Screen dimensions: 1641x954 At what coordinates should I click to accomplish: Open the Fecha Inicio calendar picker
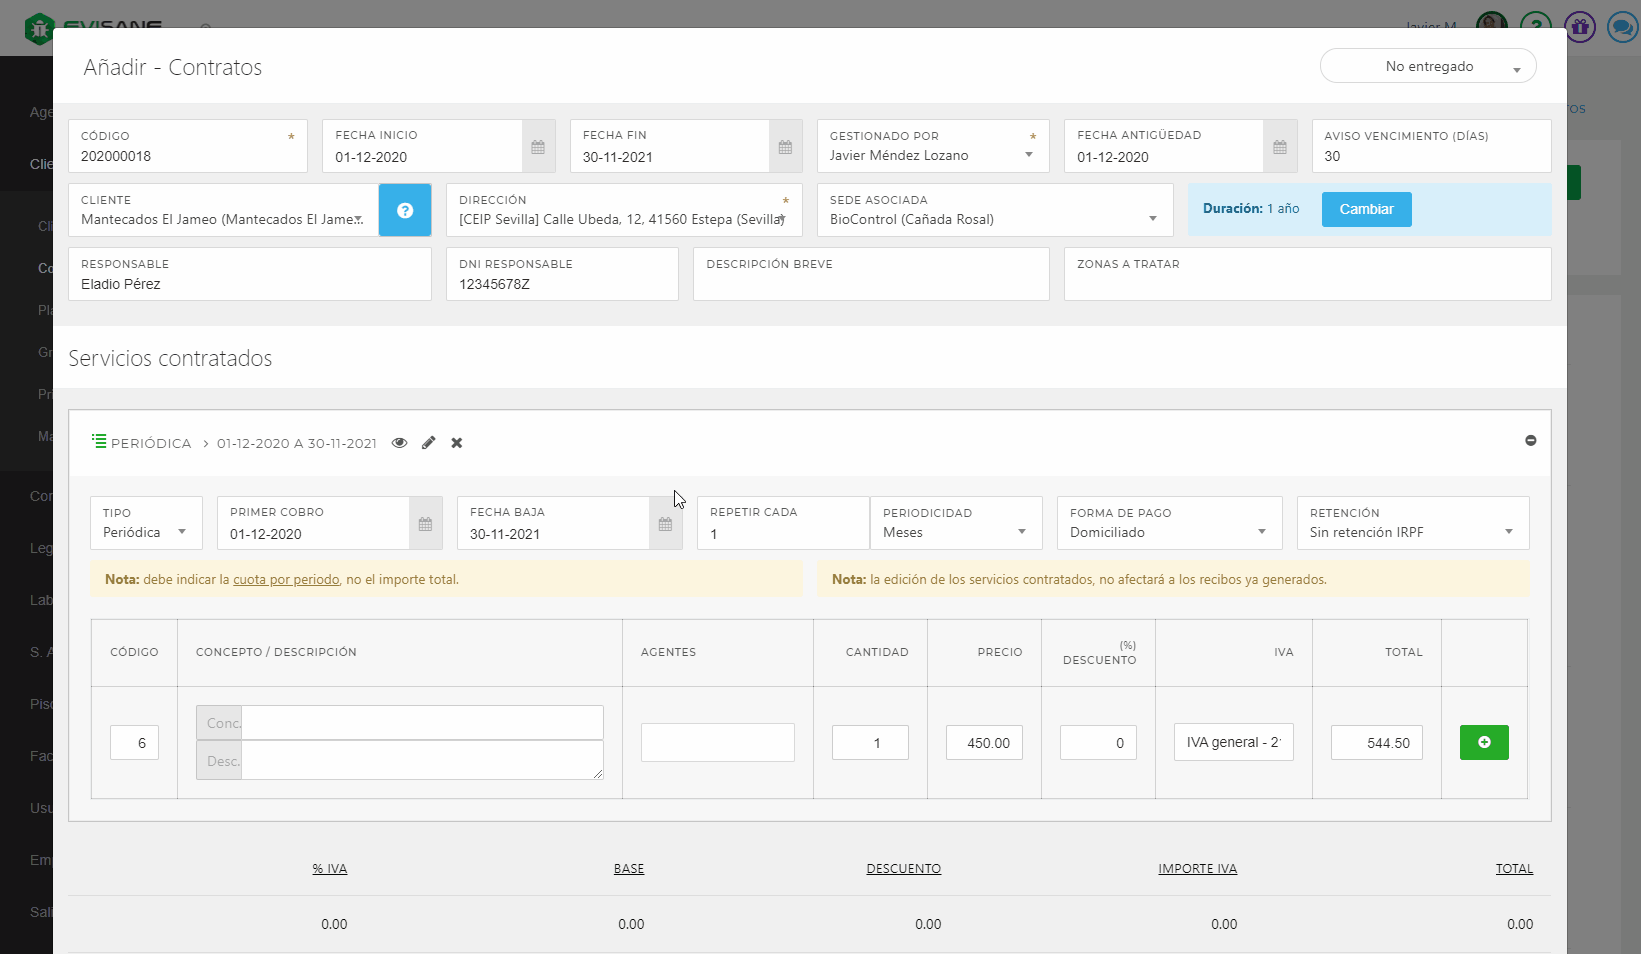point(538,147)
